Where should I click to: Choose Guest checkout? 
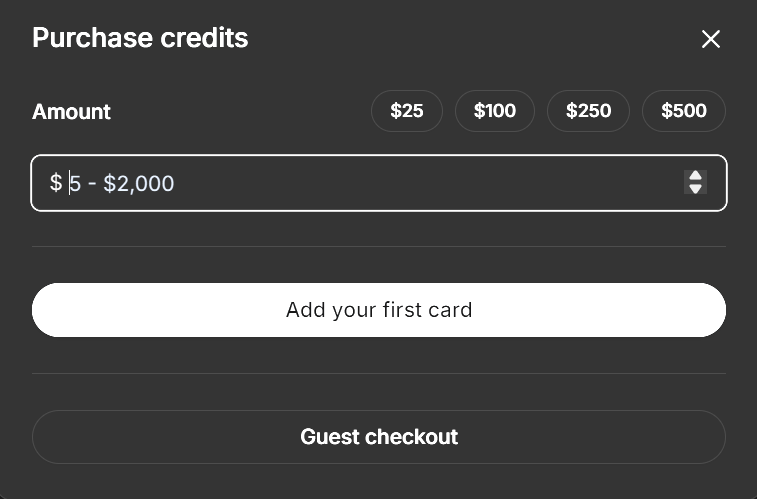pos(379,437)
